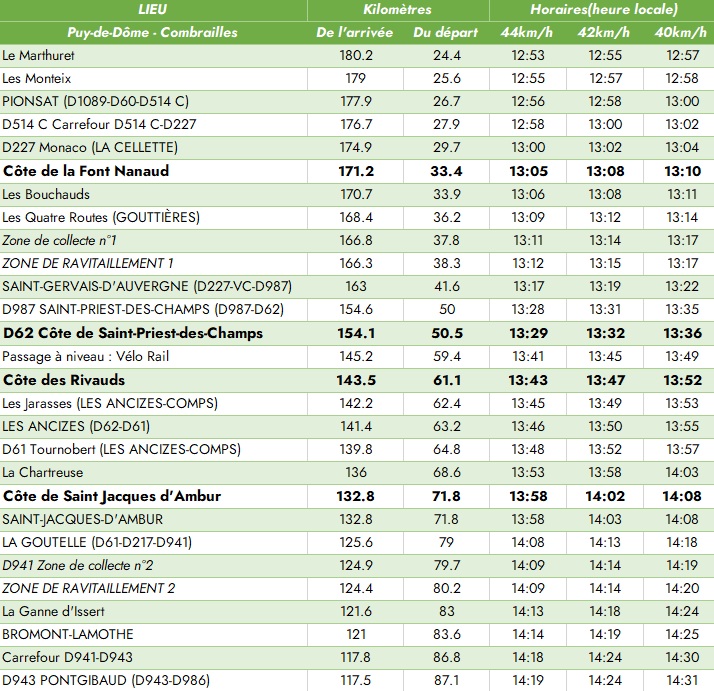Select the Côte de Saint Jacques d'Ambur label
The height and width of the screenshot is (691, 714).
pos(112,496)
